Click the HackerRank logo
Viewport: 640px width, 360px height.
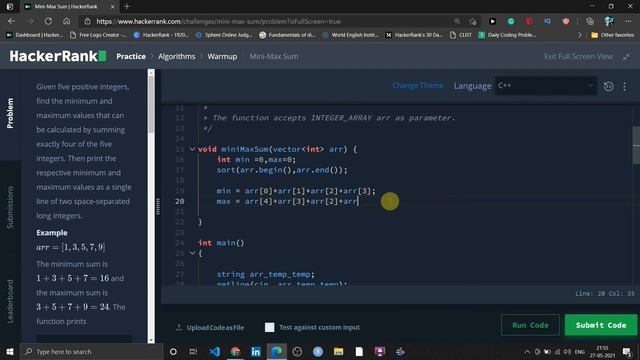pos(58,56)
